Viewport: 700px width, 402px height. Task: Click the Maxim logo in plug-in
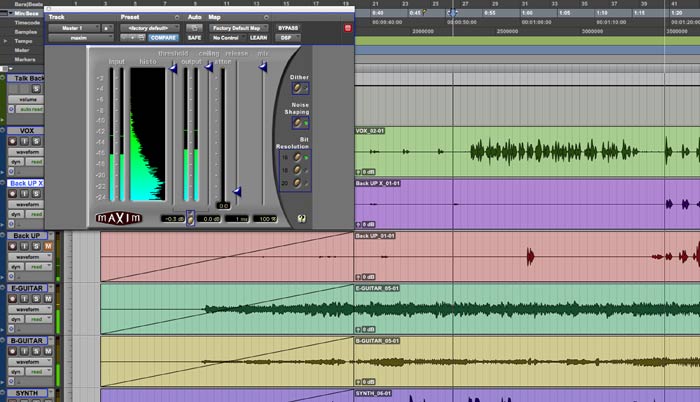(118, 218)
